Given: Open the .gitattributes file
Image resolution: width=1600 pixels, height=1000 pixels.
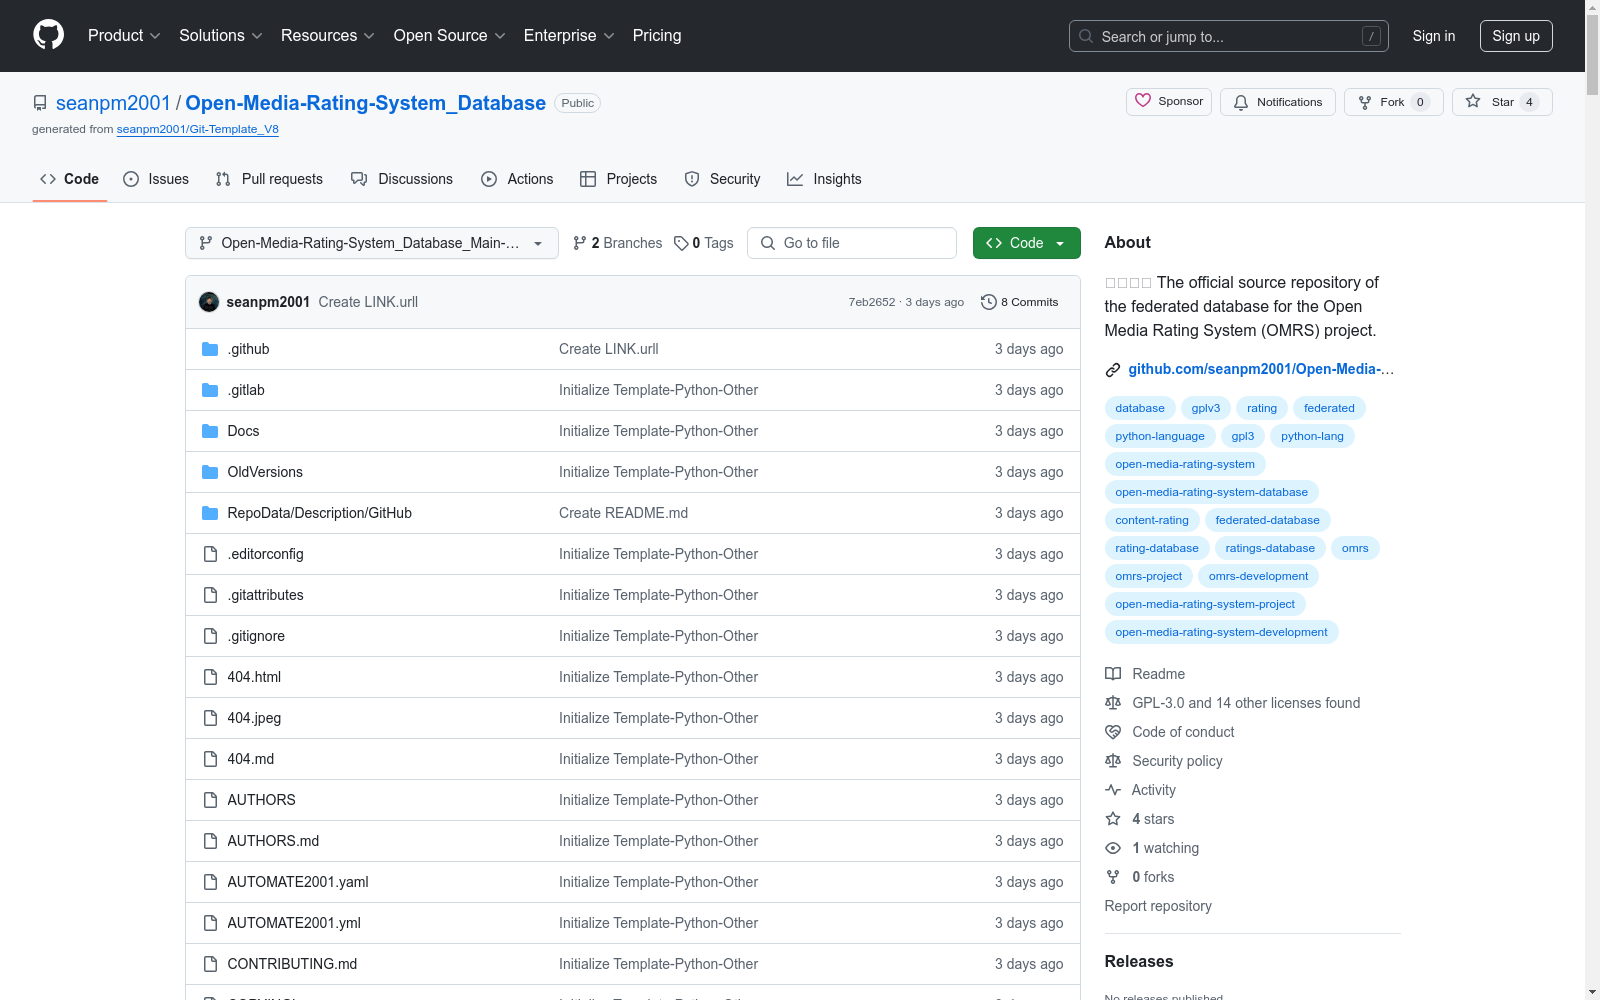Looking at the screenshot, I should point(265,595).
